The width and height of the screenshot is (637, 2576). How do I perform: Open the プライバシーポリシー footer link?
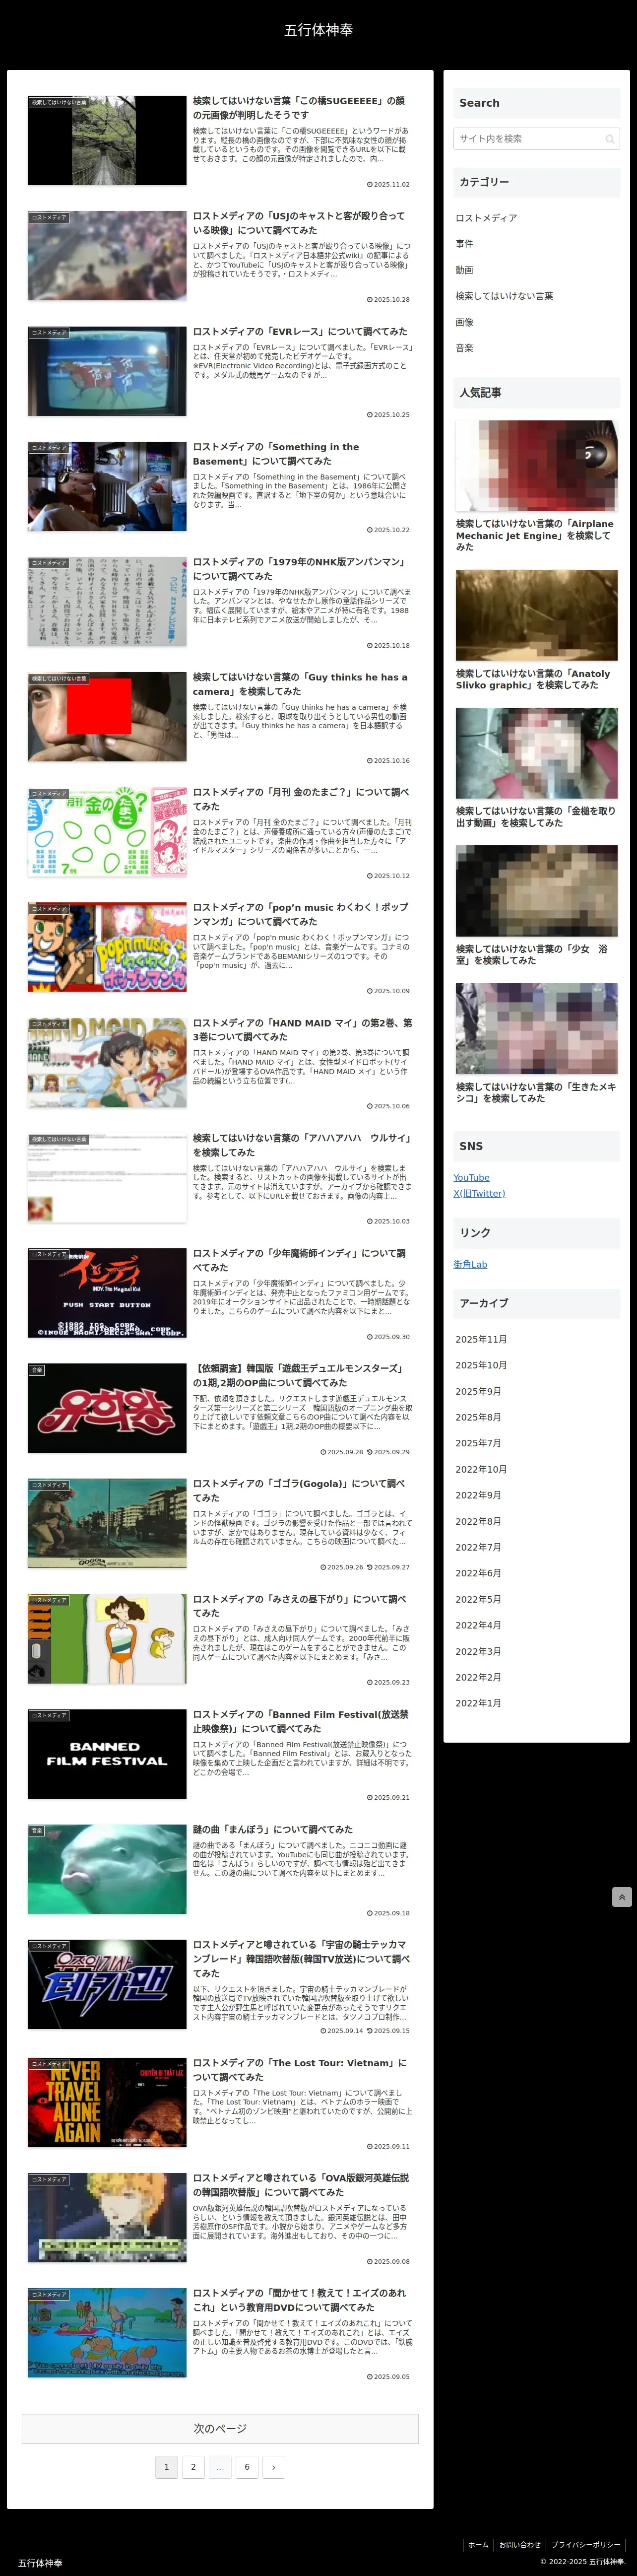click(585, 2544)
